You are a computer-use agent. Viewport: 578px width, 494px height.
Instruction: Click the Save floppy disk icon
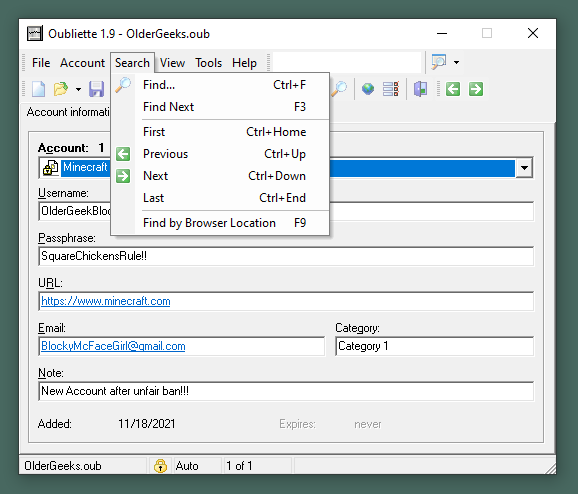[x=96, y=89]
